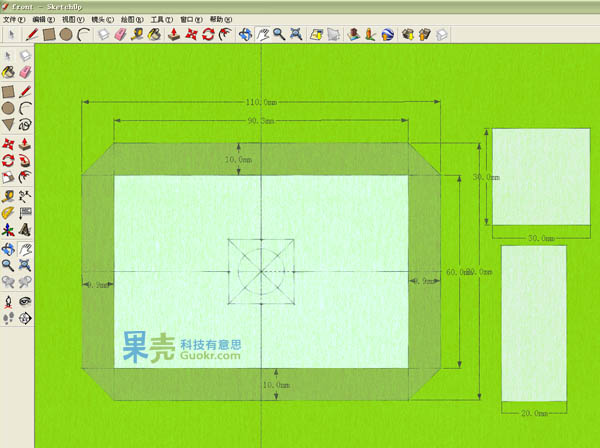Open the 文件 (File) menu
This screenshot has width=600, height=448.
pos(14,19)
